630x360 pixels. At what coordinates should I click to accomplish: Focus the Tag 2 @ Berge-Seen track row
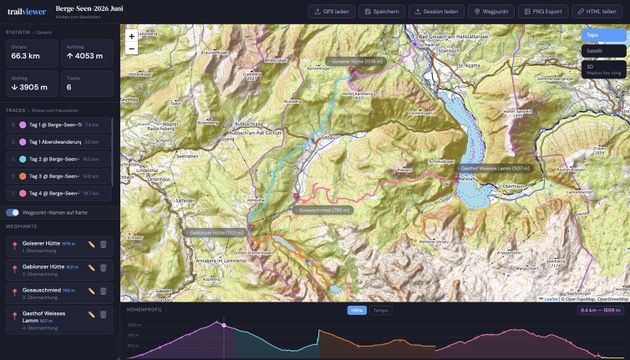[x=59, y=159]
